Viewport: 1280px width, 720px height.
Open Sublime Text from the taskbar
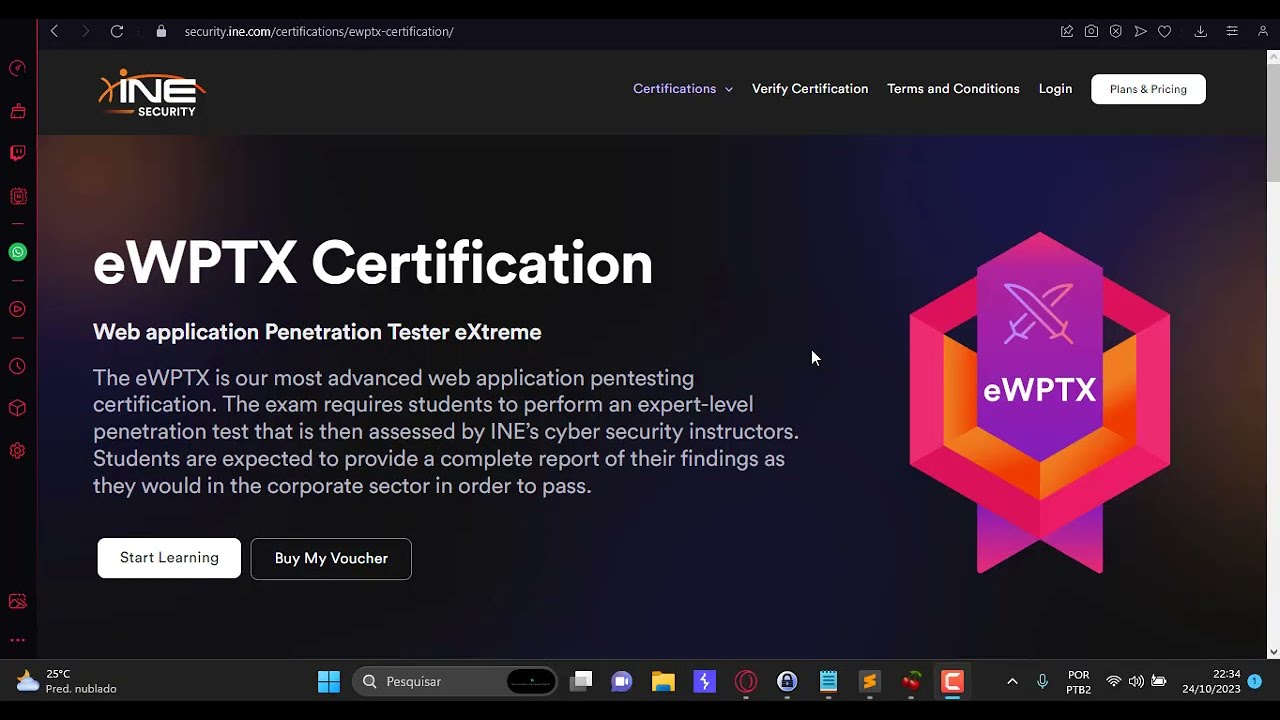[870, 681]
